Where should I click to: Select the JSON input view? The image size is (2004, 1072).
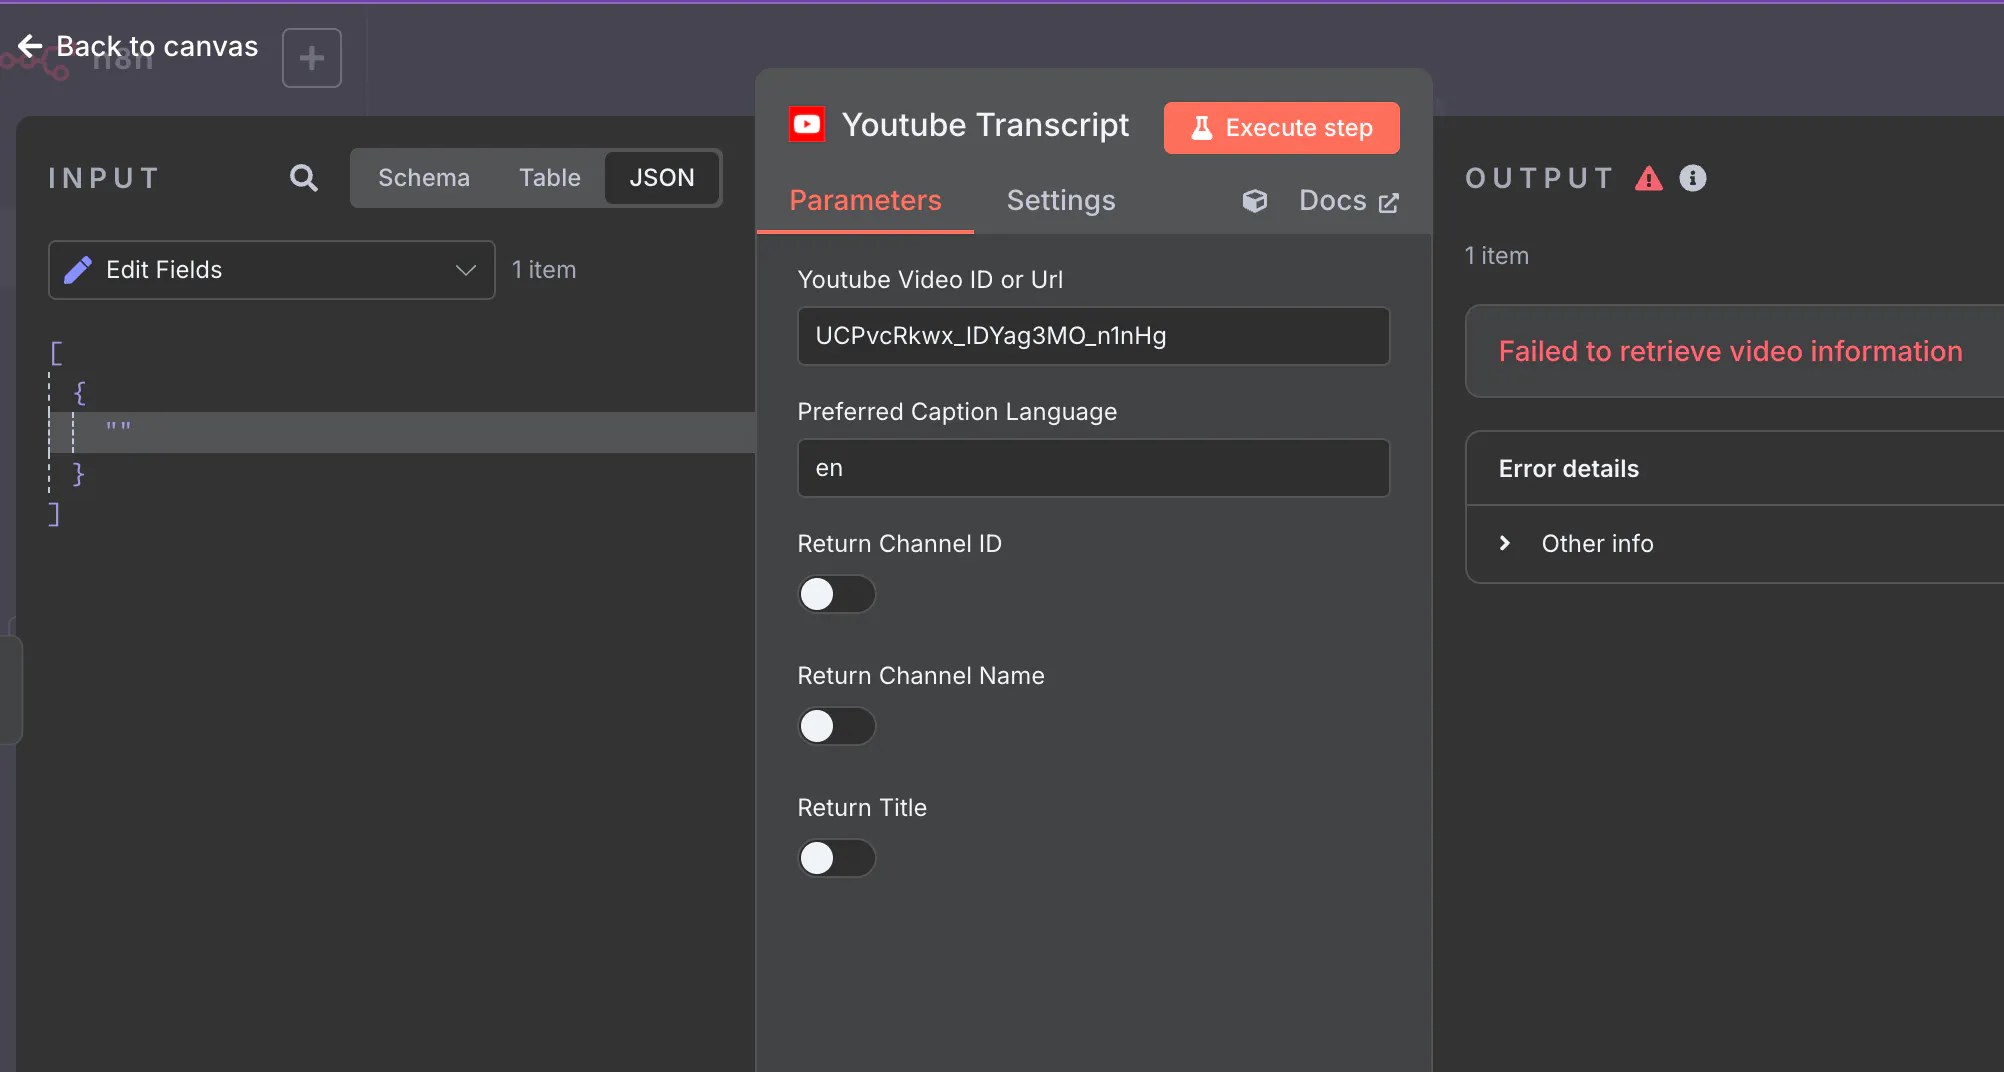[x=662, y=178]
